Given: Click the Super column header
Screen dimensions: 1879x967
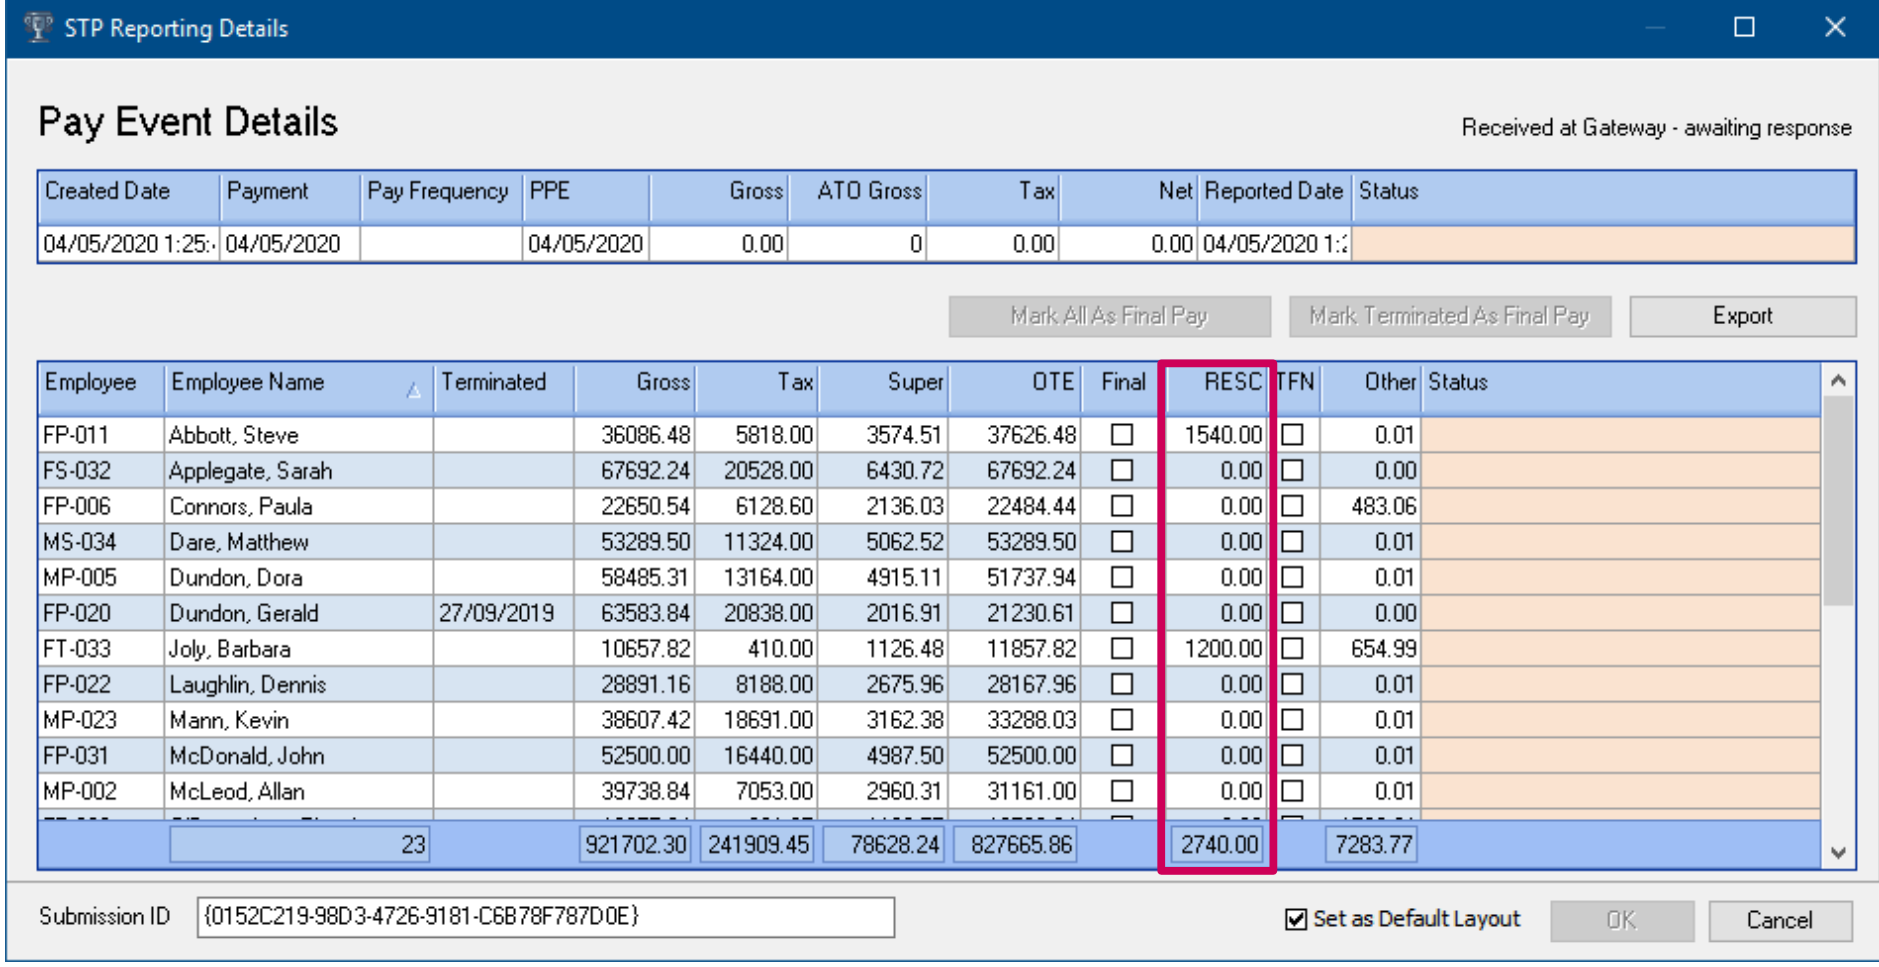Looking at the screenshot, I should tap(883, 388).
